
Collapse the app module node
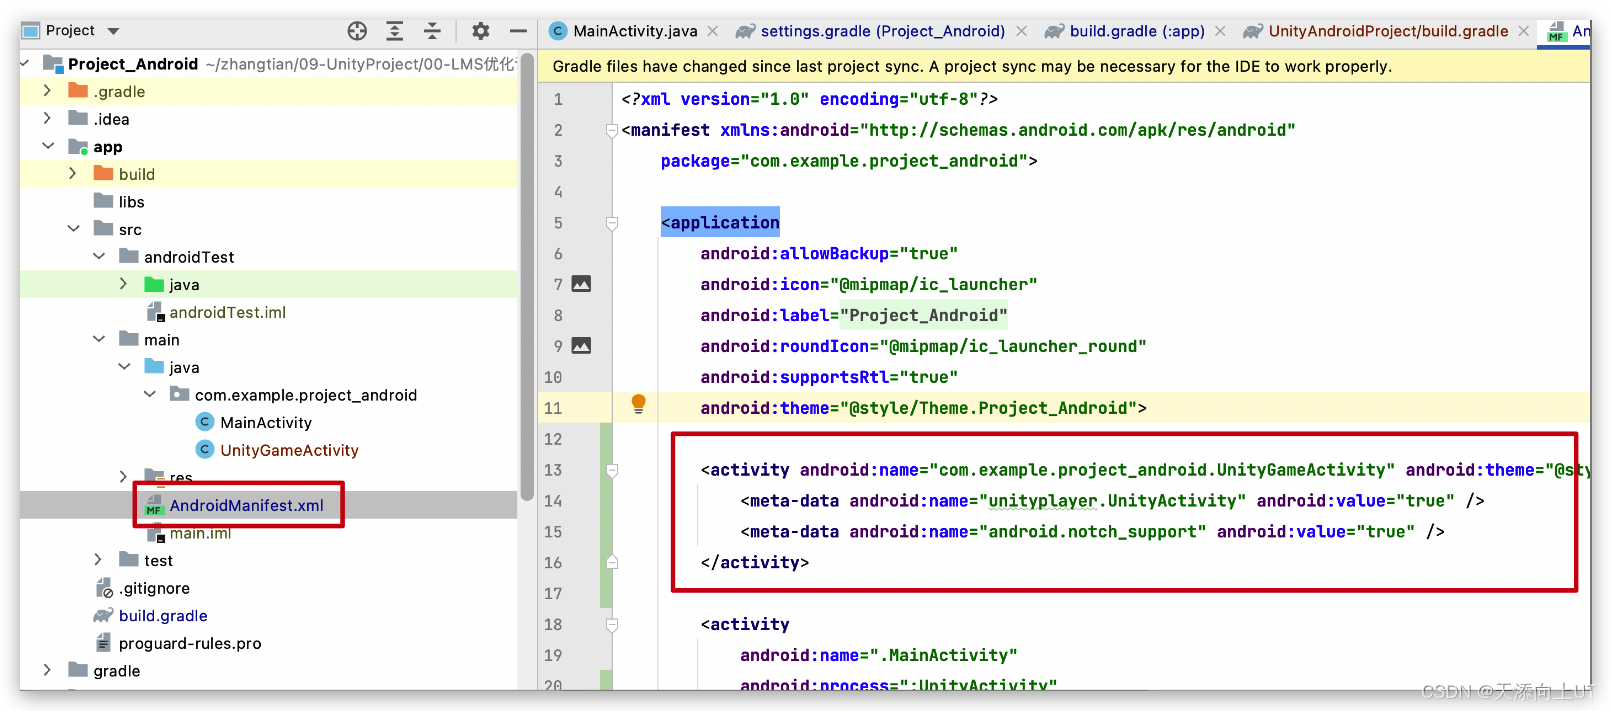47,146
